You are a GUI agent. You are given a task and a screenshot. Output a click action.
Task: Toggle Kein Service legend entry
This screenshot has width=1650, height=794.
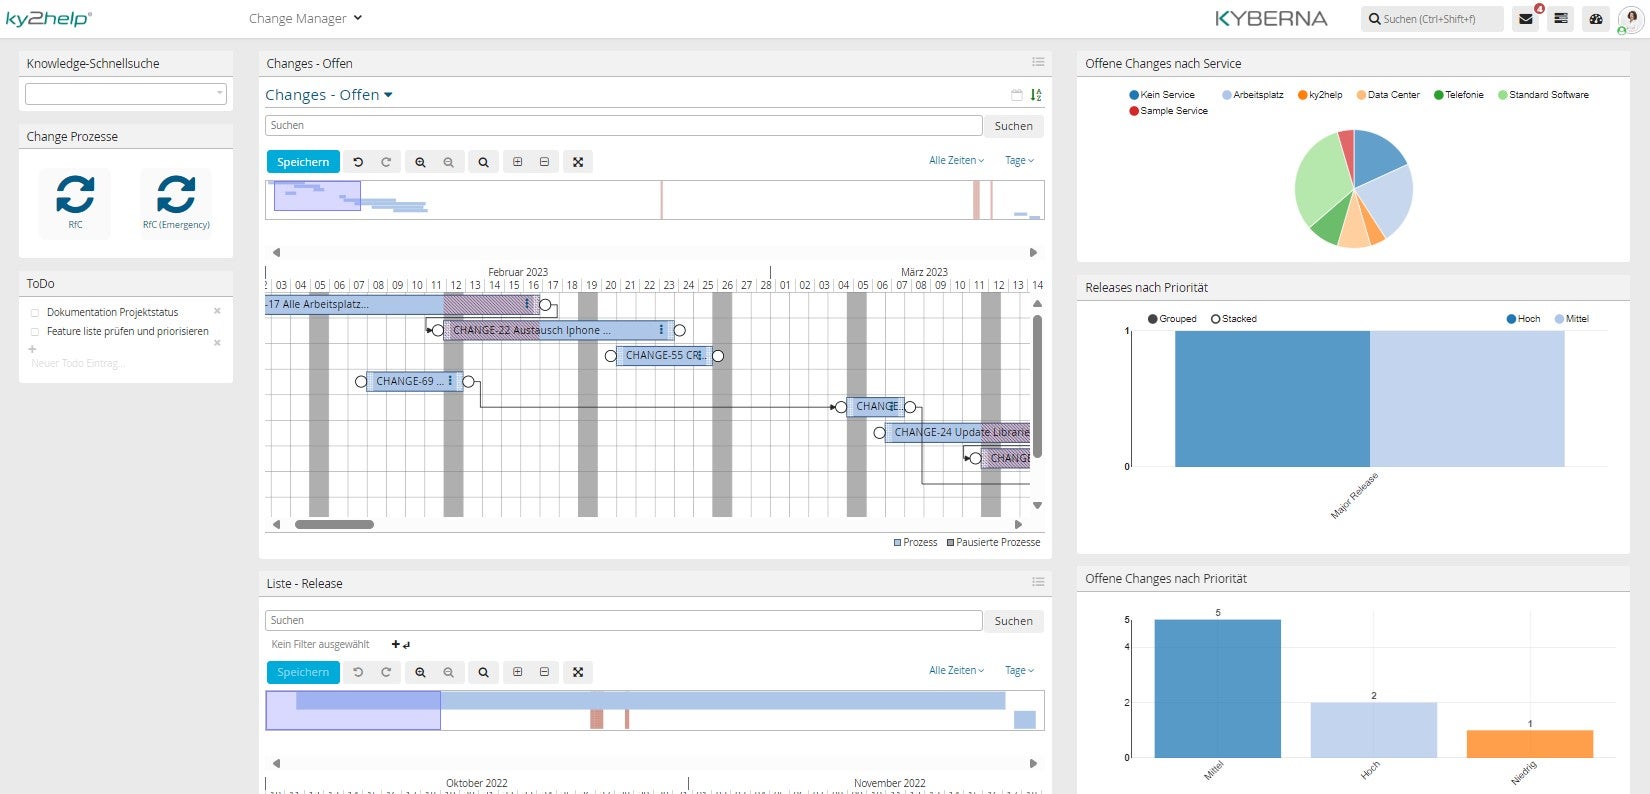pyautogui.click(x=1162, y=95)
